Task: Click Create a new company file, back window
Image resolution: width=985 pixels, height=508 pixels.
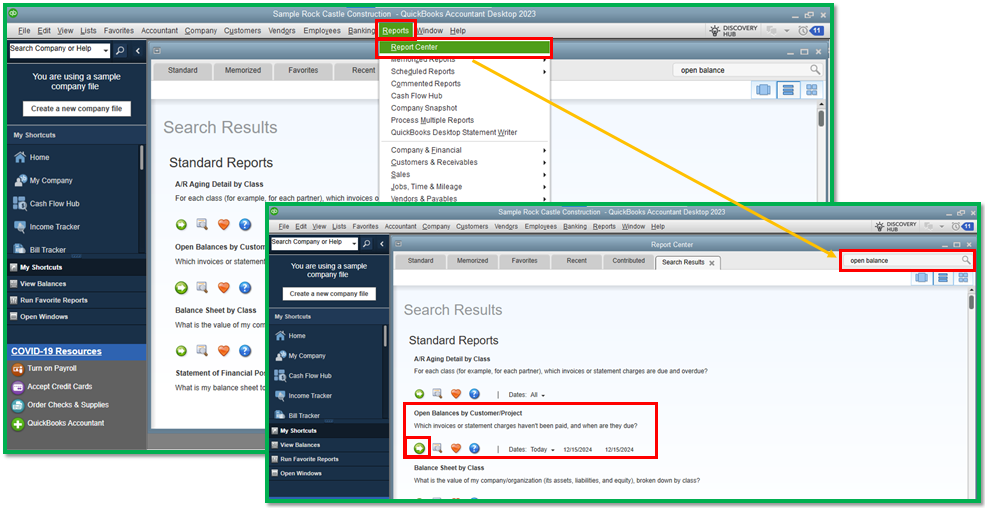Action: point(77,109)
